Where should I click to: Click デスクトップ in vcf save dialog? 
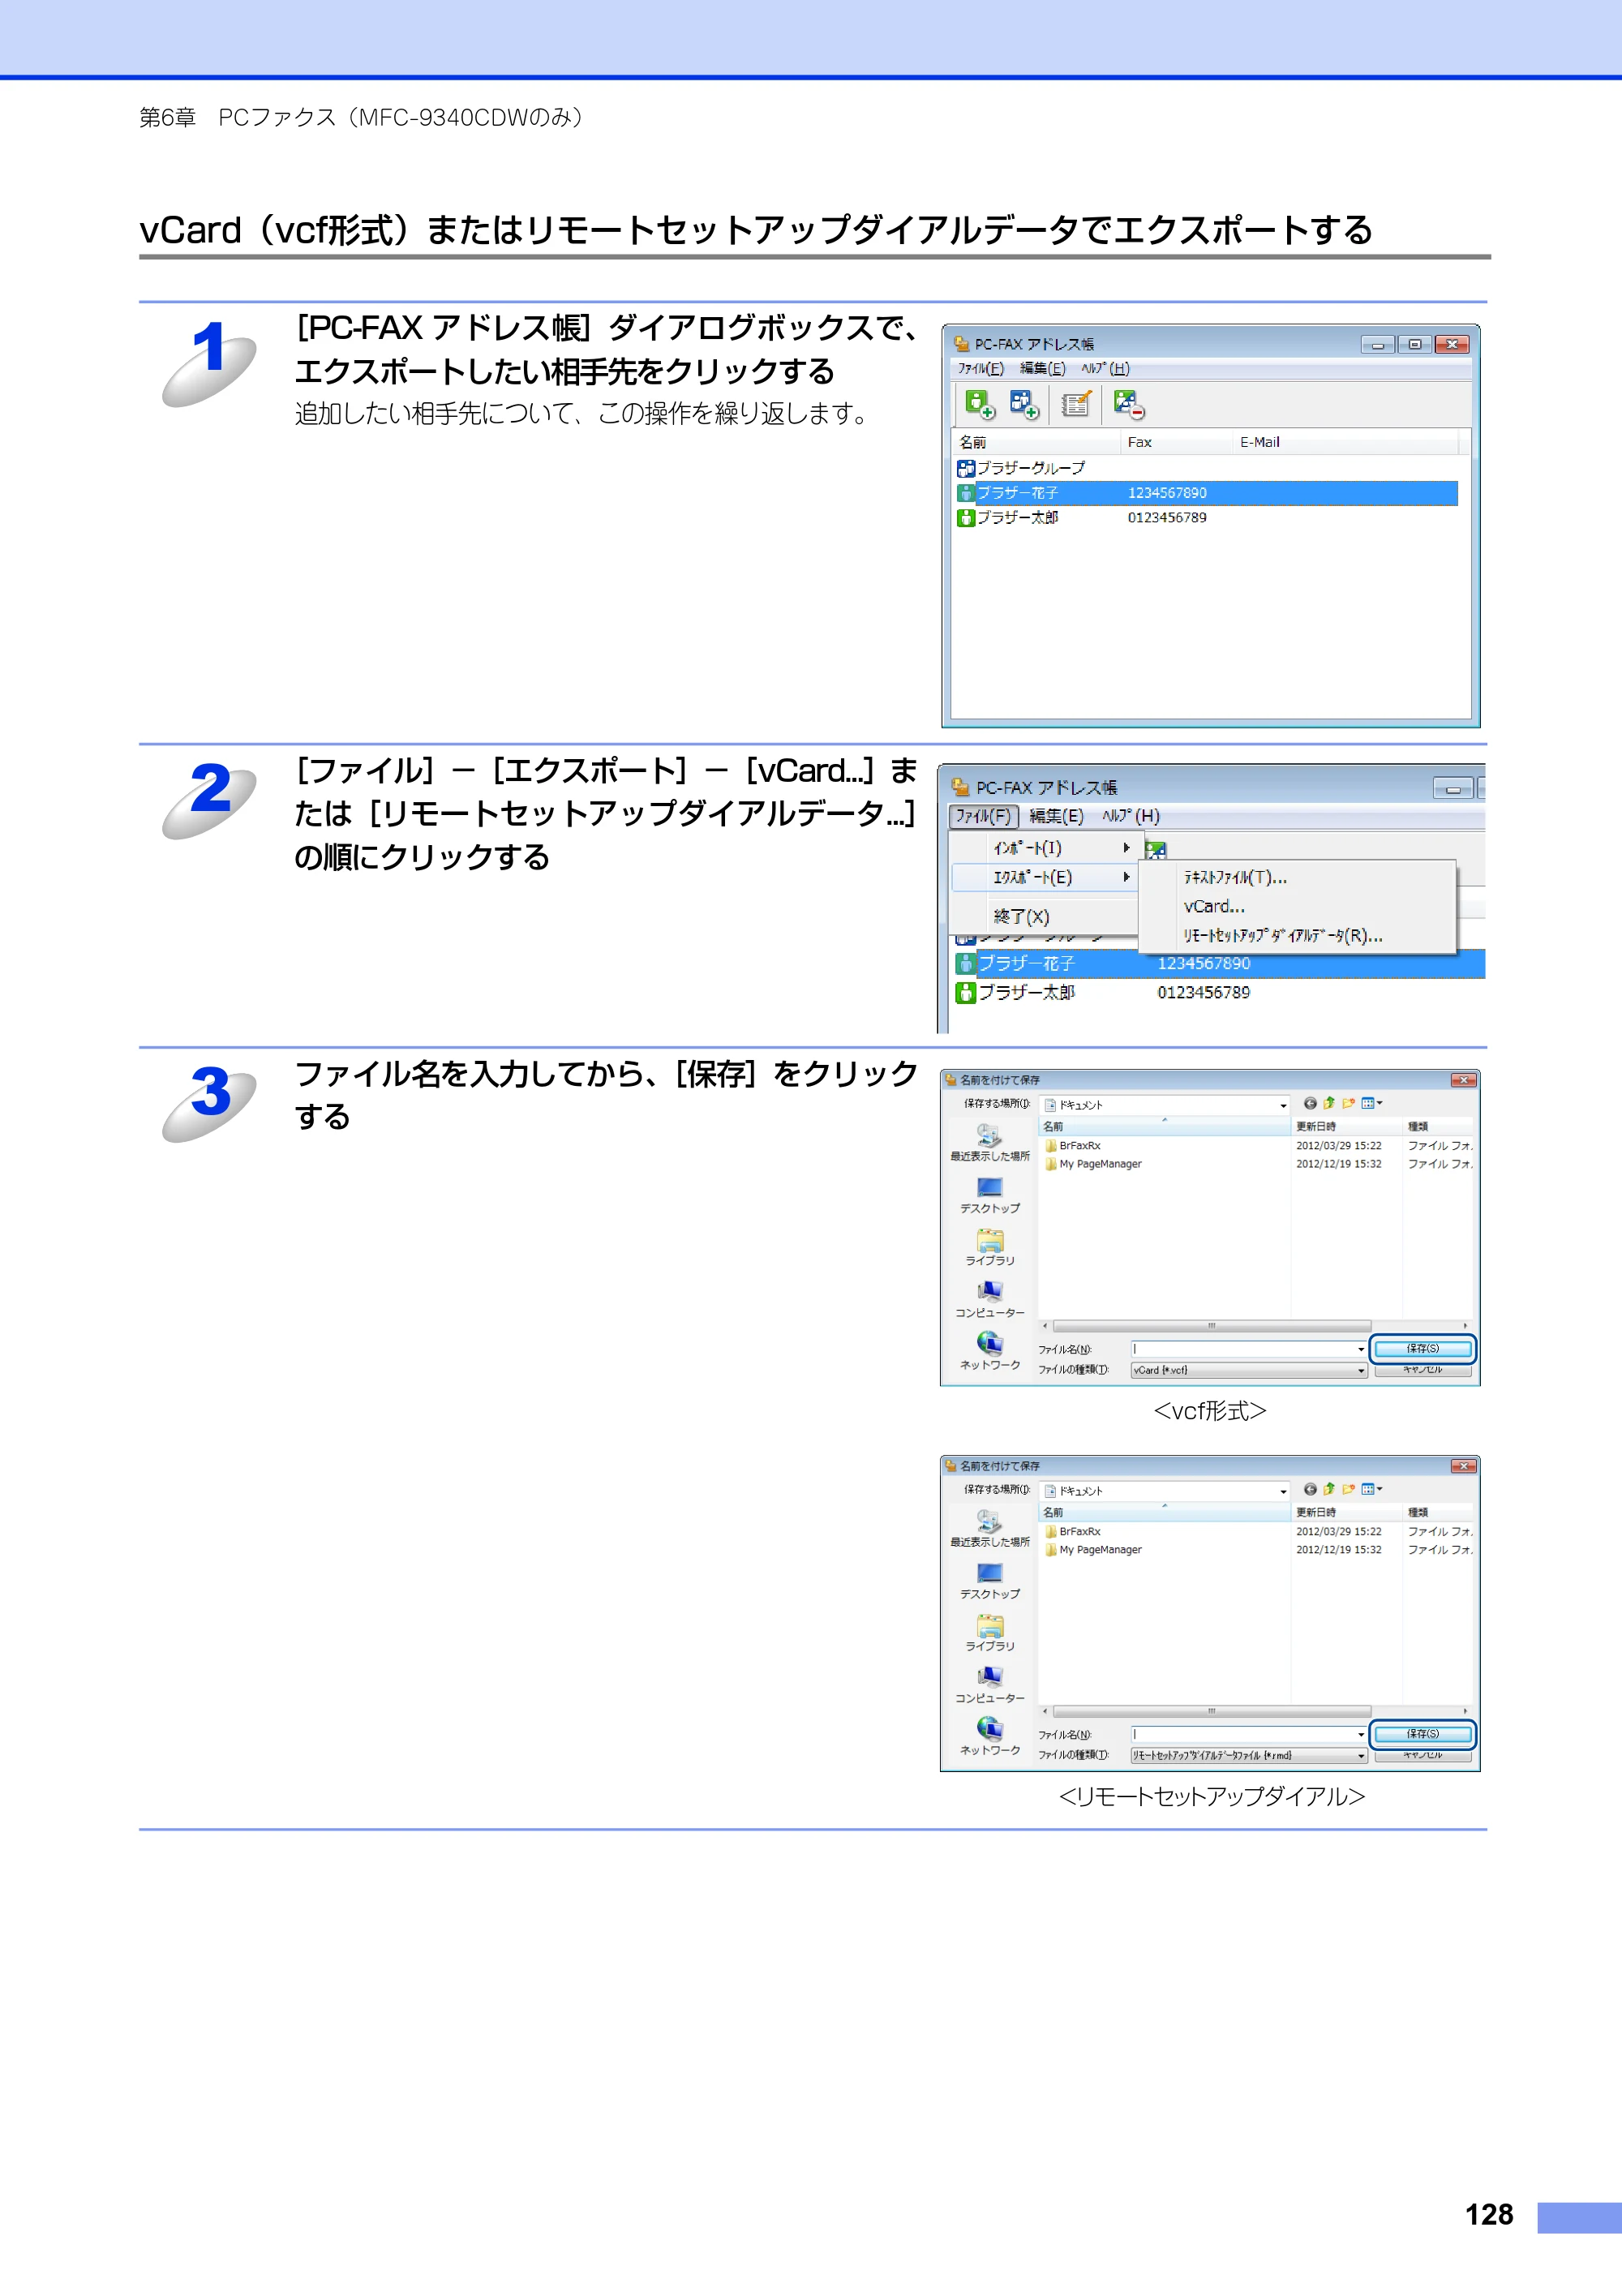coord(990,1195)
